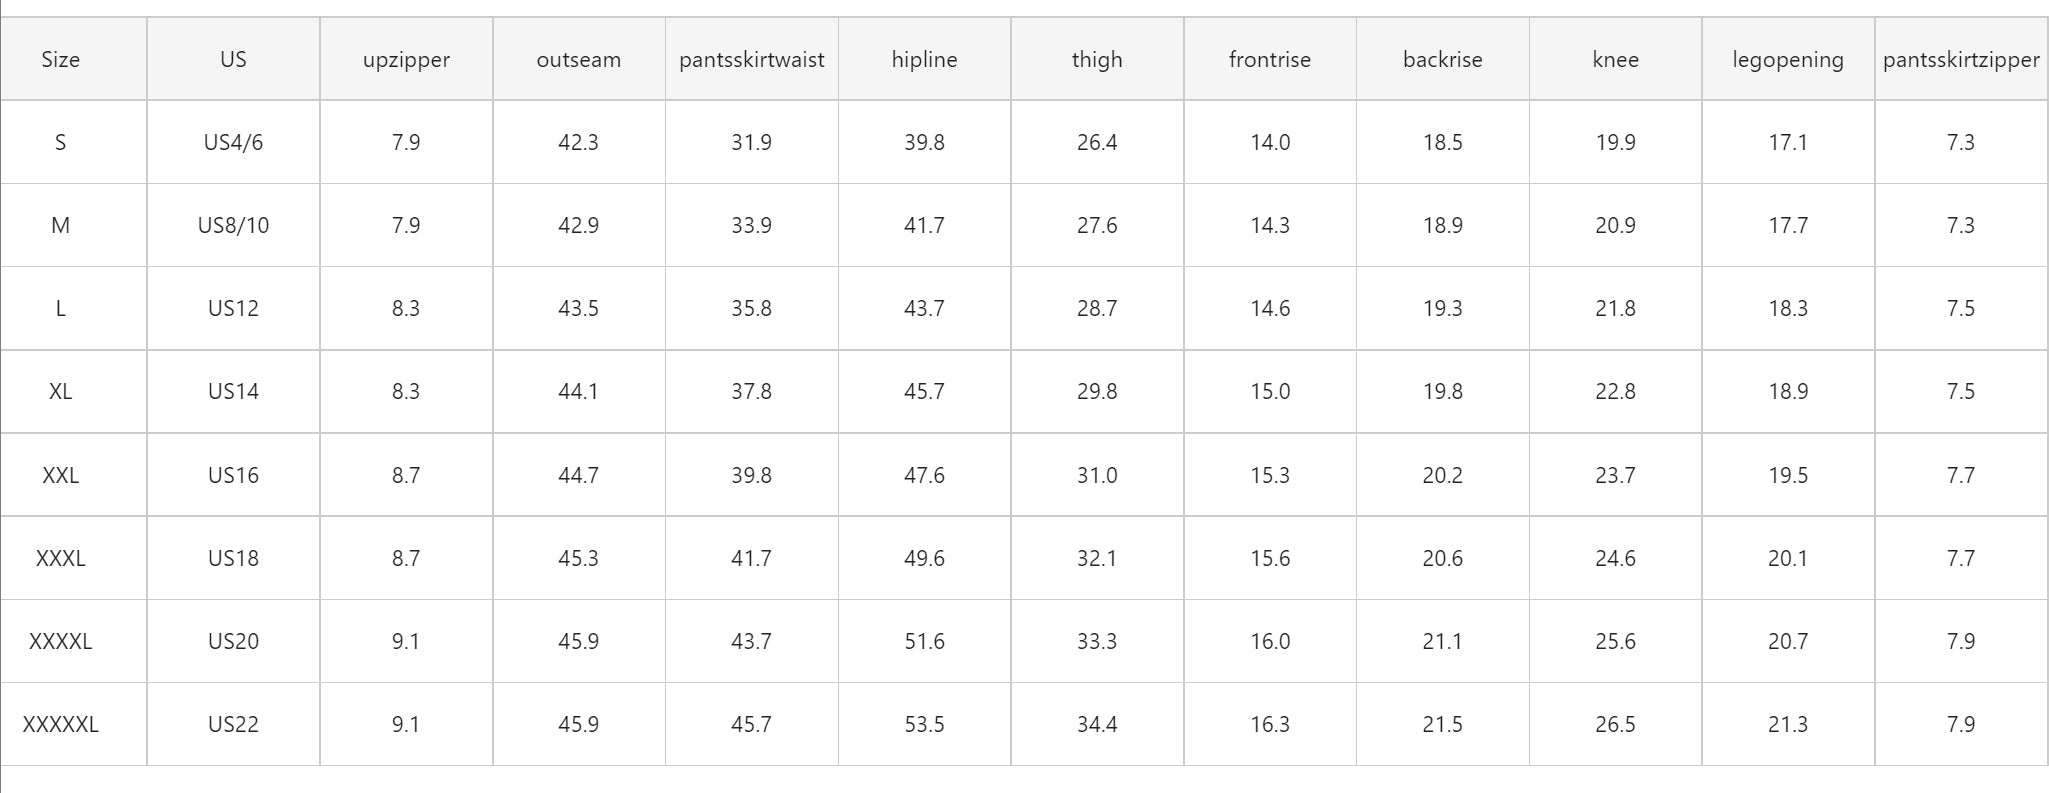Click the "frontrise" column header
This screenshot has height=793, width=2049.
(1269, 60)
